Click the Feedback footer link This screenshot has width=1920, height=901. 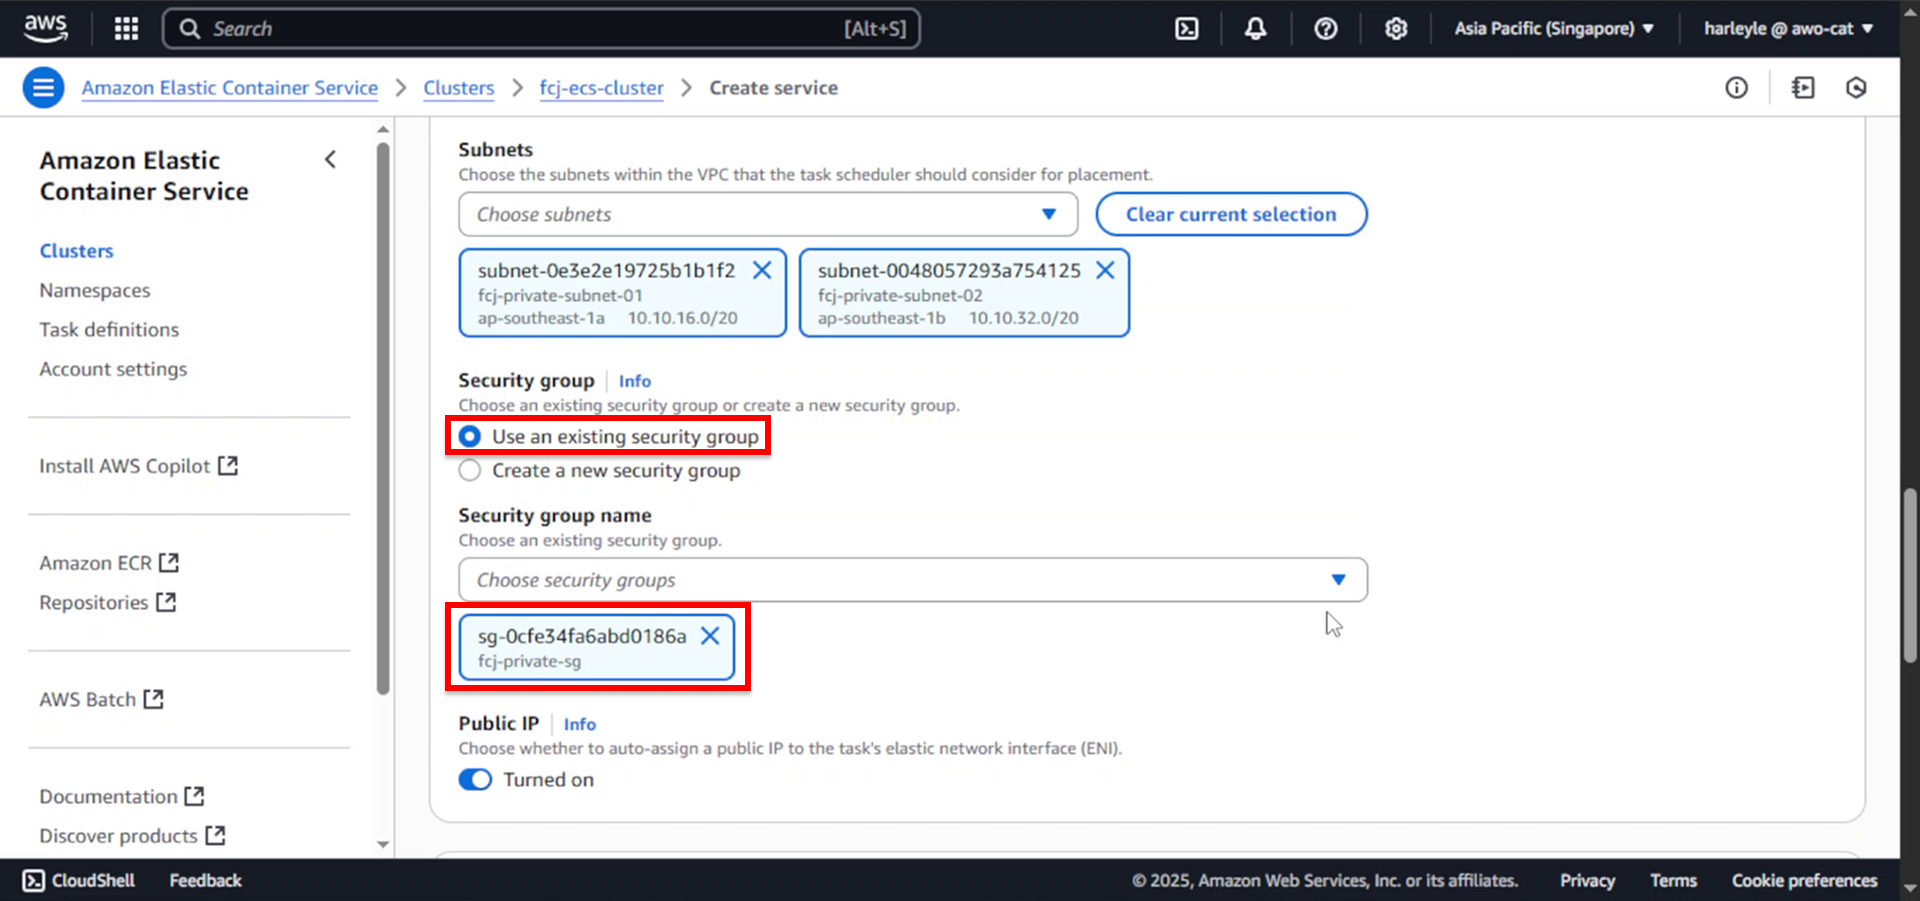pos(205,880)
